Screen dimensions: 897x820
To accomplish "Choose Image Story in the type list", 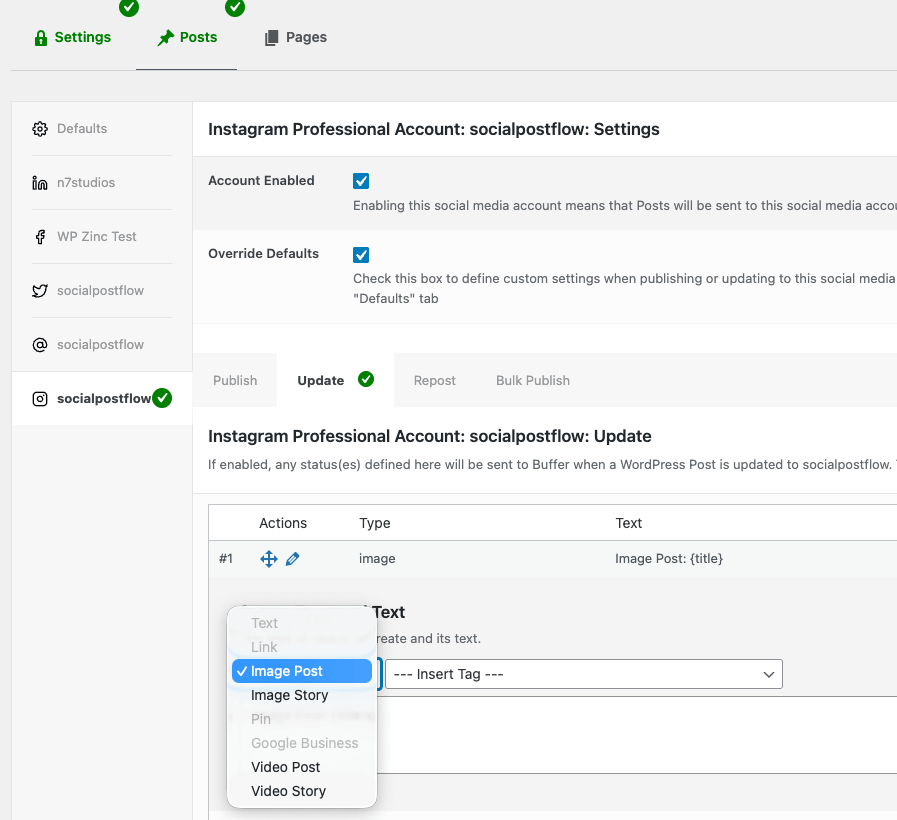I will (302, 695).
